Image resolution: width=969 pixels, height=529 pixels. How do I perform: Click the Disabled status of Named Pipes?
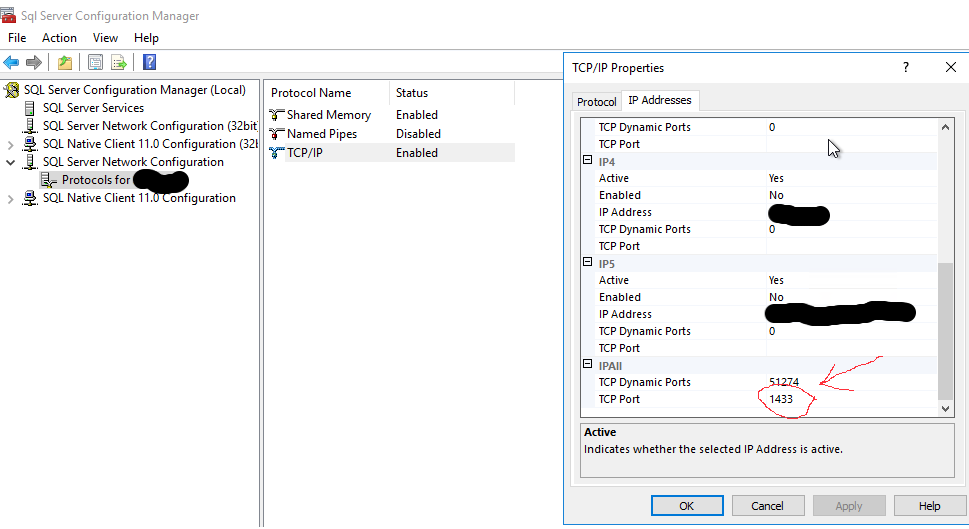point(418,134)
